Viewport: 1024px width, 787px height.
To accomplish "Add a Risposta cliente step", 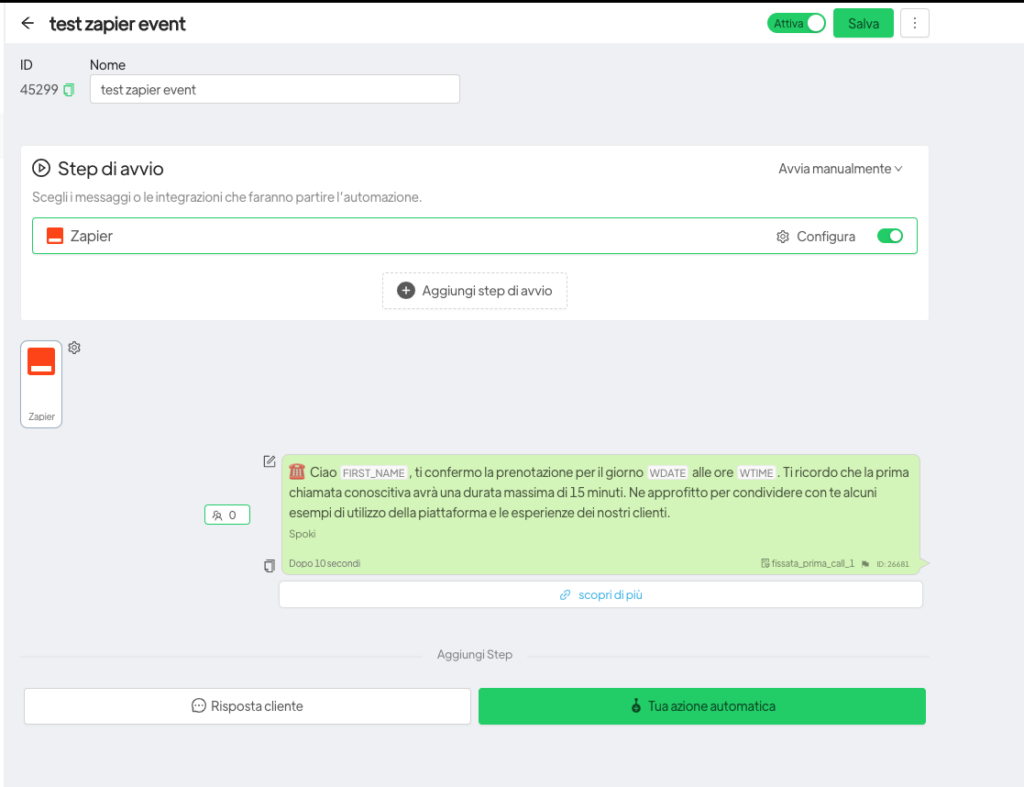I will 247,706.
